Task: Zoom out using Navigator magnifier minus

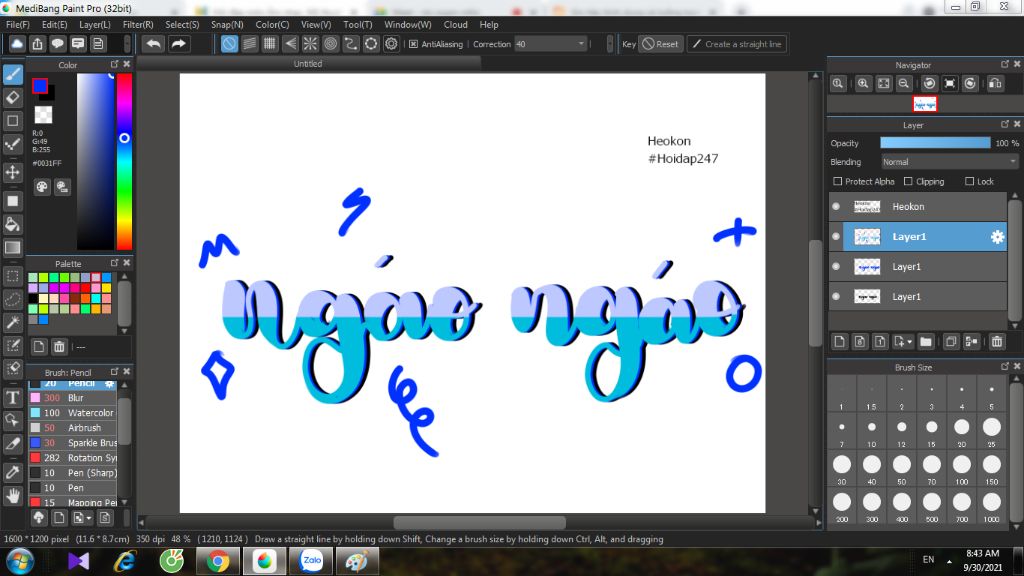Action: pyautogui.click(x=904, y=84)
